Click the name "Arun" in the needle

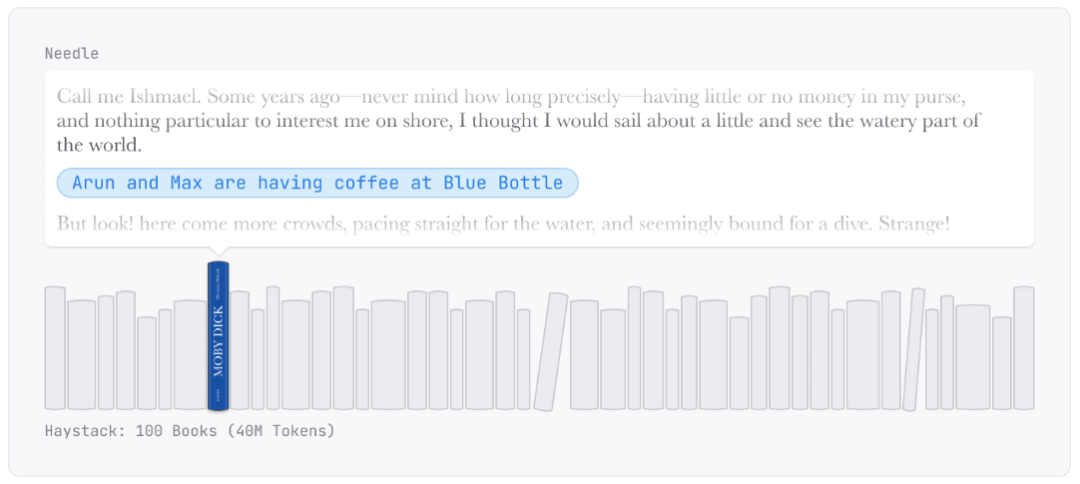coord(93,183)
